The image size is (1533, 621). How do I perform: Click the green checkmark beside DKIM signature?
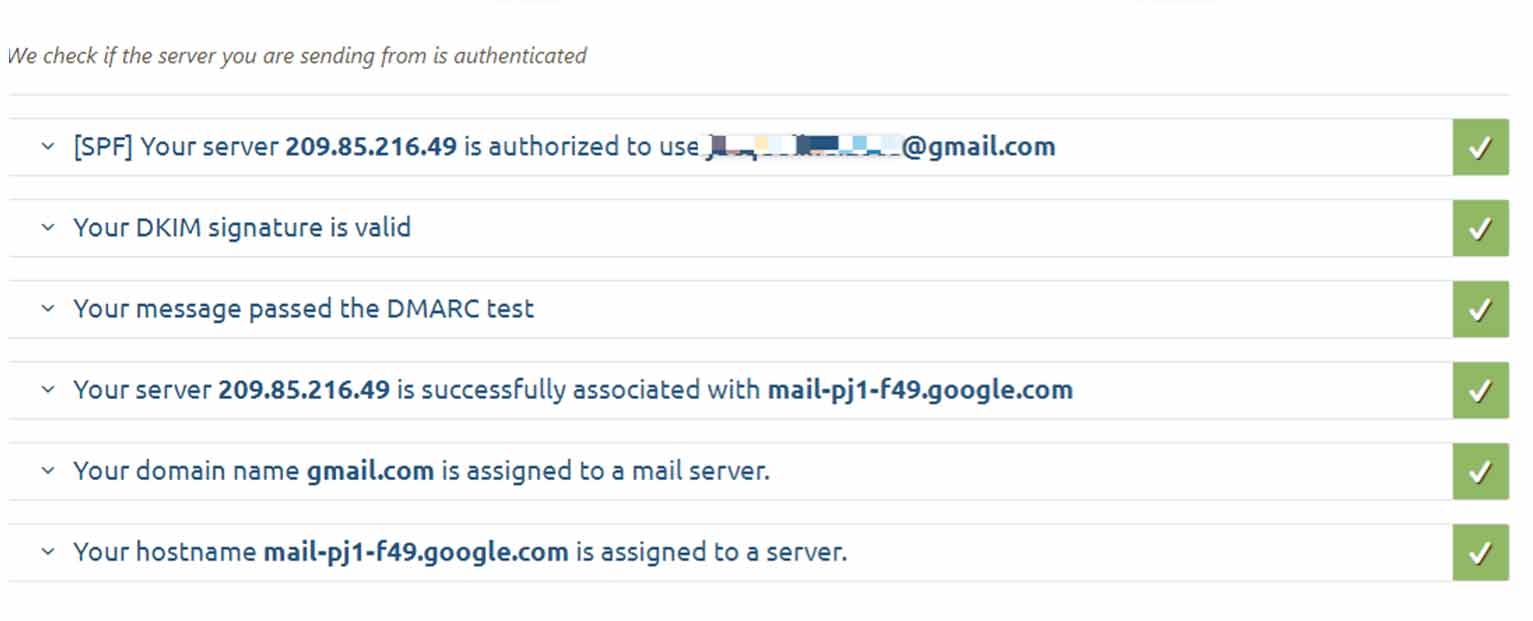[1480, 229]
